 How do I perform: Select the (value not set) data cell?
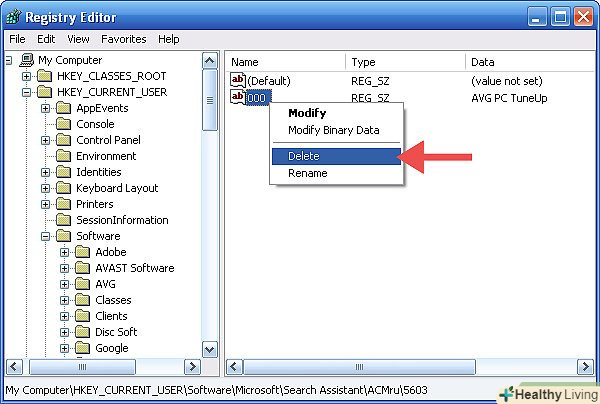point(507,81)
